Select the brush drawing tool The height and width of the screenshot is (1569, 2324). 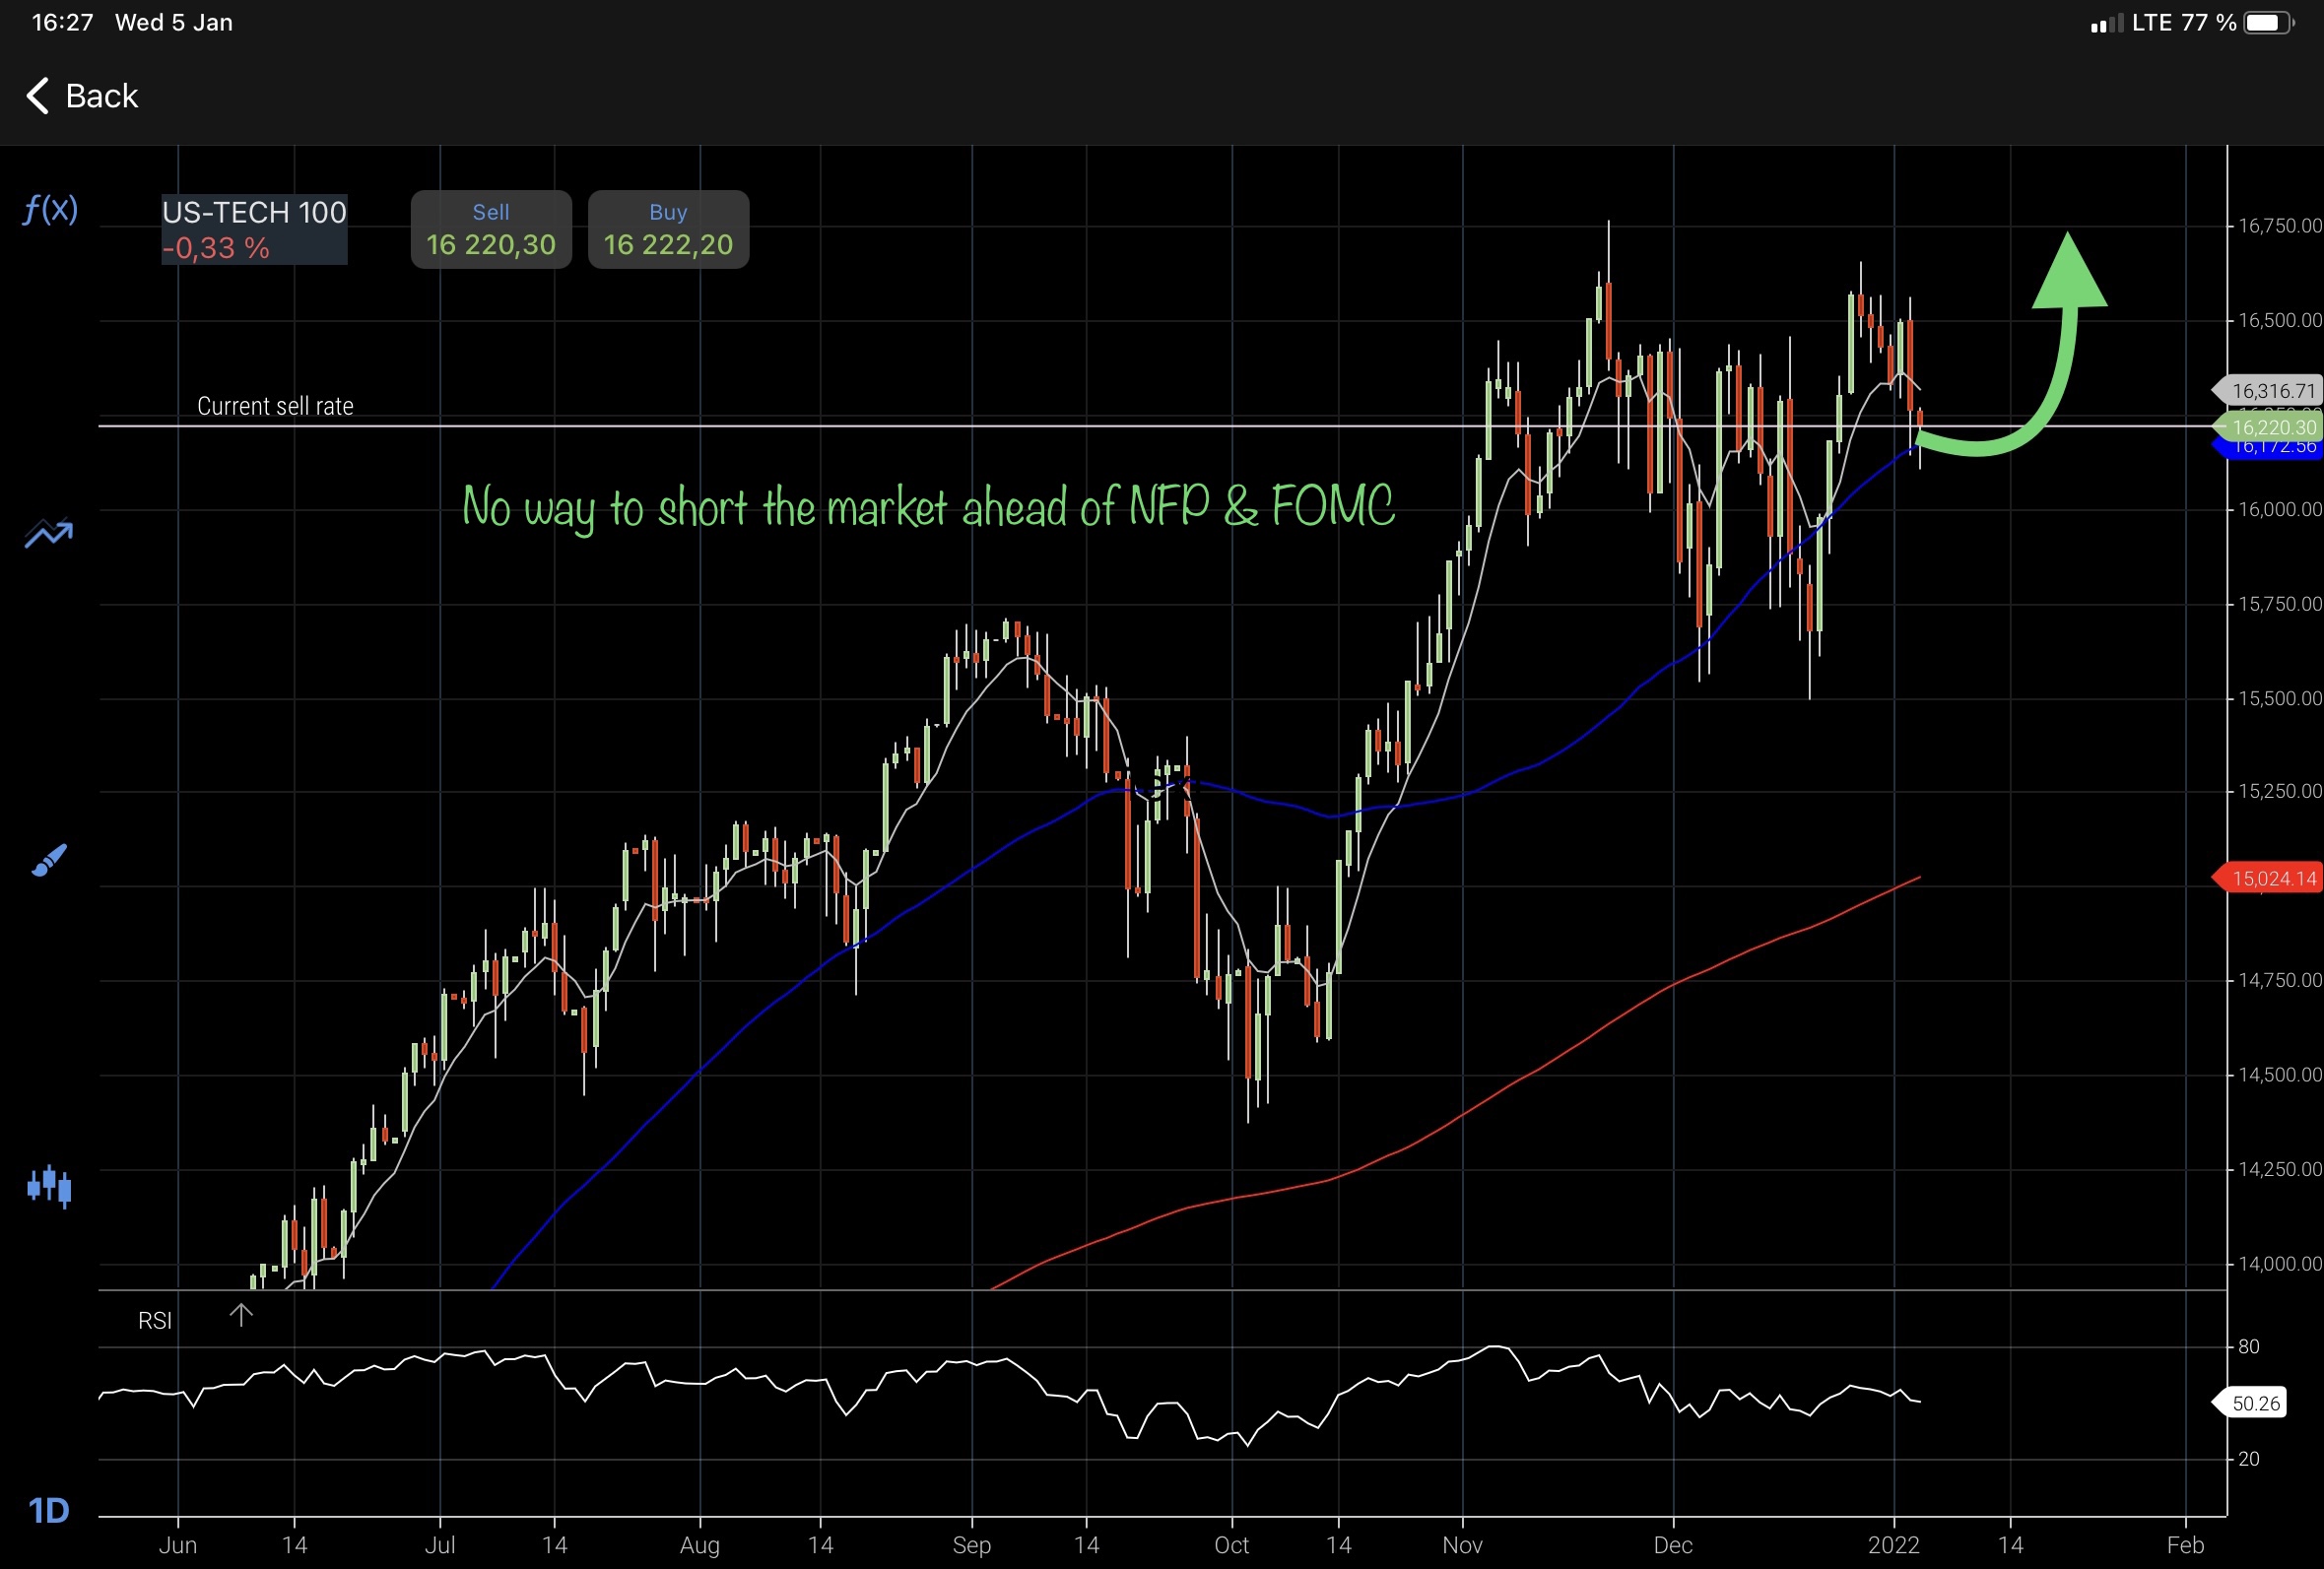point(48,860)
